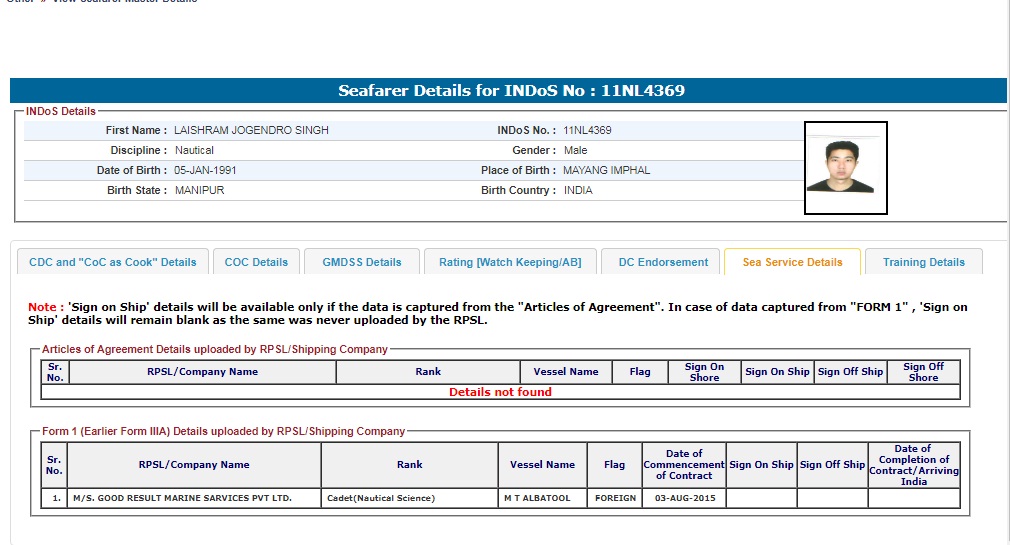Screen dimensions: 1010x545
Task: Click the seafarer photo thumbnail
Action: 846,167
